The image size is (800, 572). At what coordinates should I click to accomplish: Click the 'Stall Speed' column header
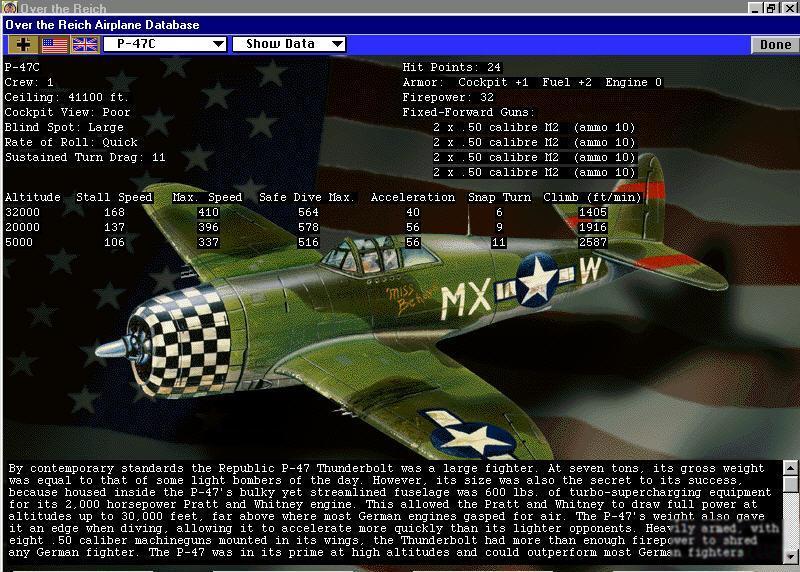114,197
